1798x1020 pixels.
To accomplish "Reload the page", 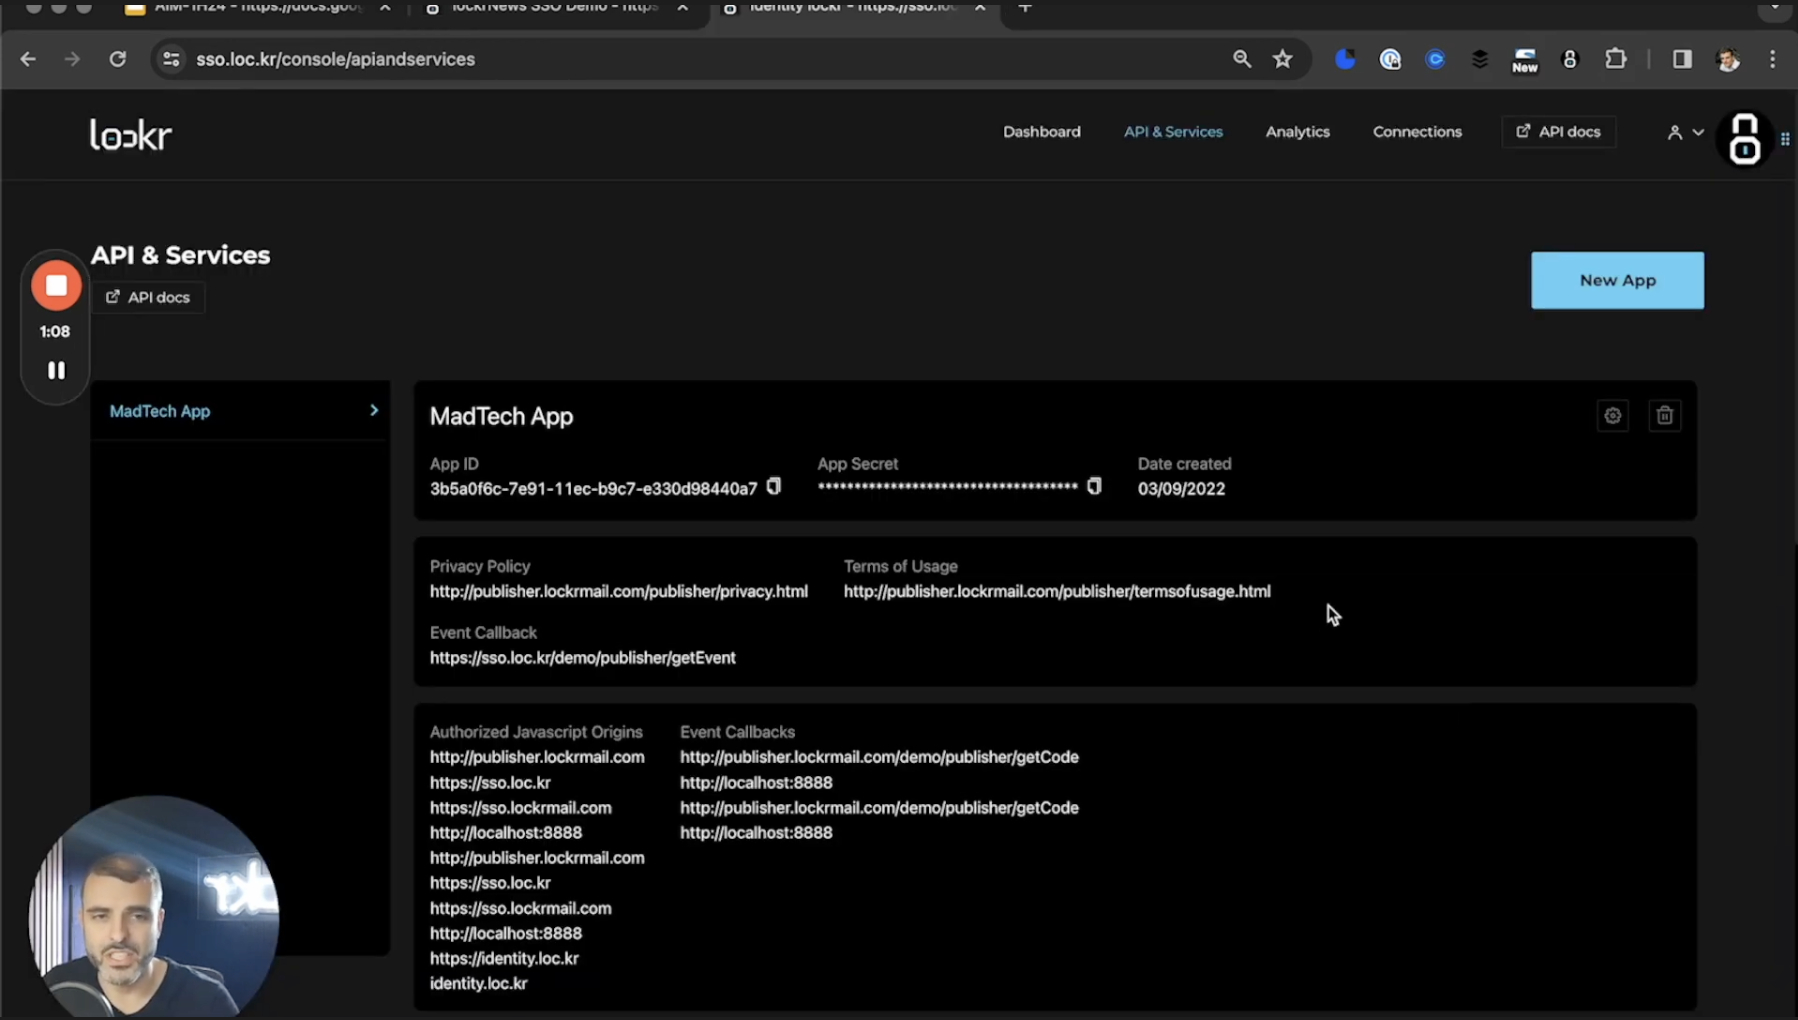I will 117,59.
